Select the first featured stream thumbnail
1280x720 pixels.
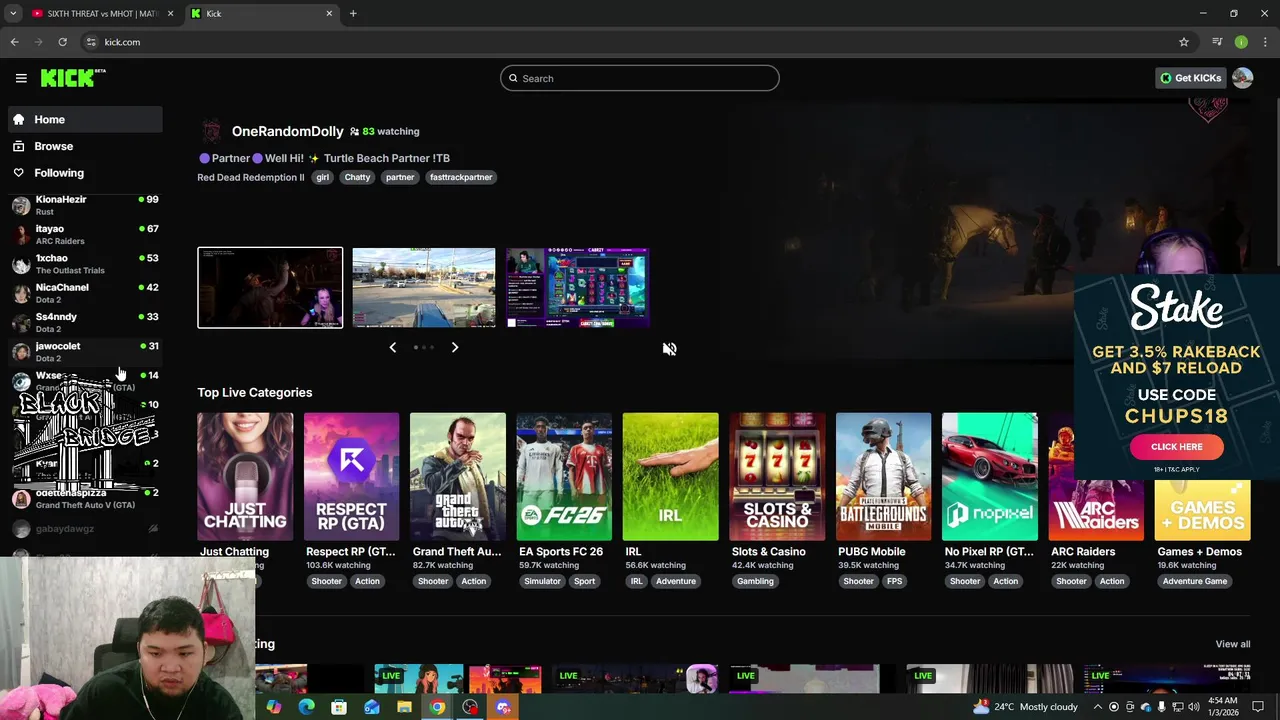(270, 288)
